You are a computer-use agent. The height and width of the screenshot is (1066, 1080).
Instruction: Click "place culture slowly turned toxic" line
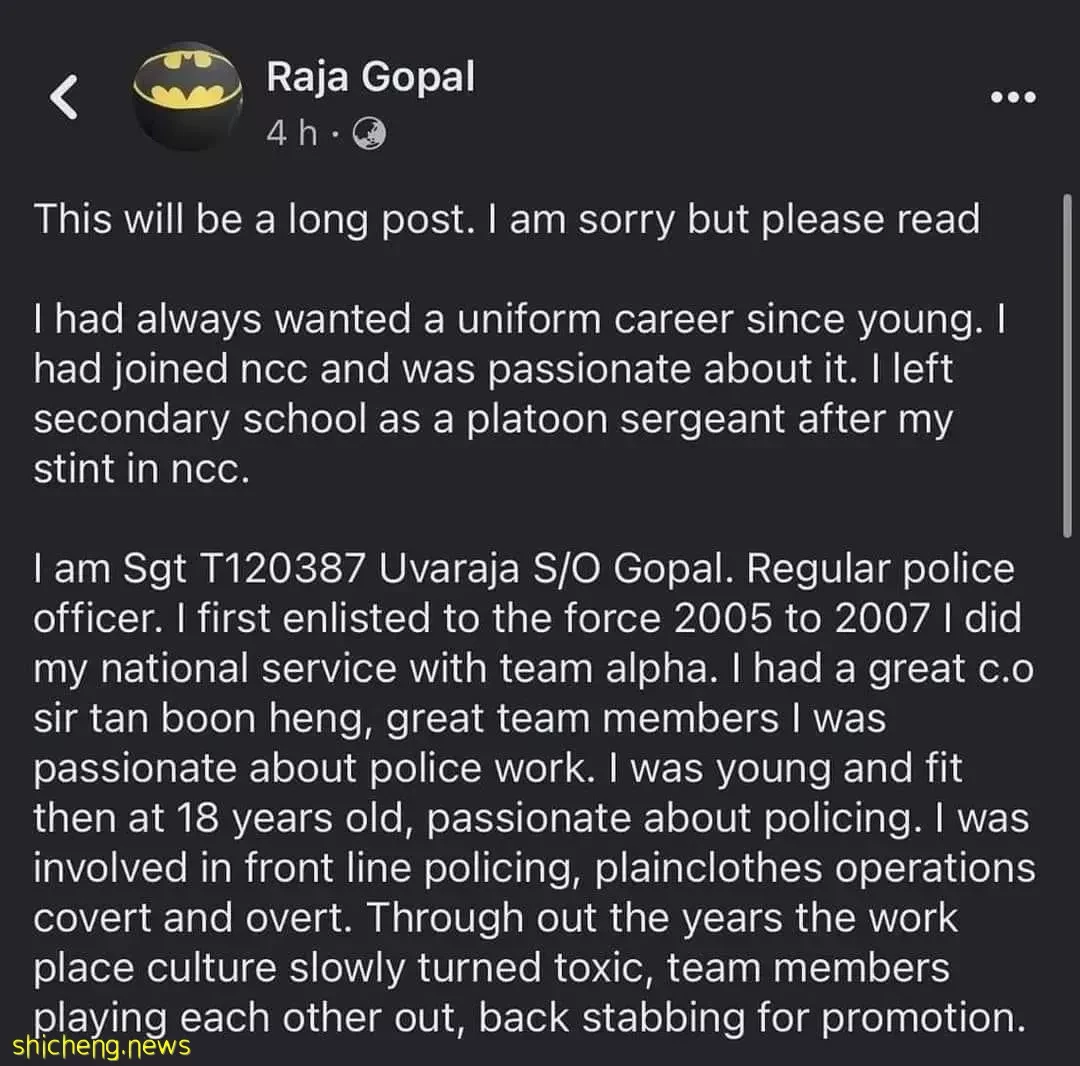[x=343, y=969]
